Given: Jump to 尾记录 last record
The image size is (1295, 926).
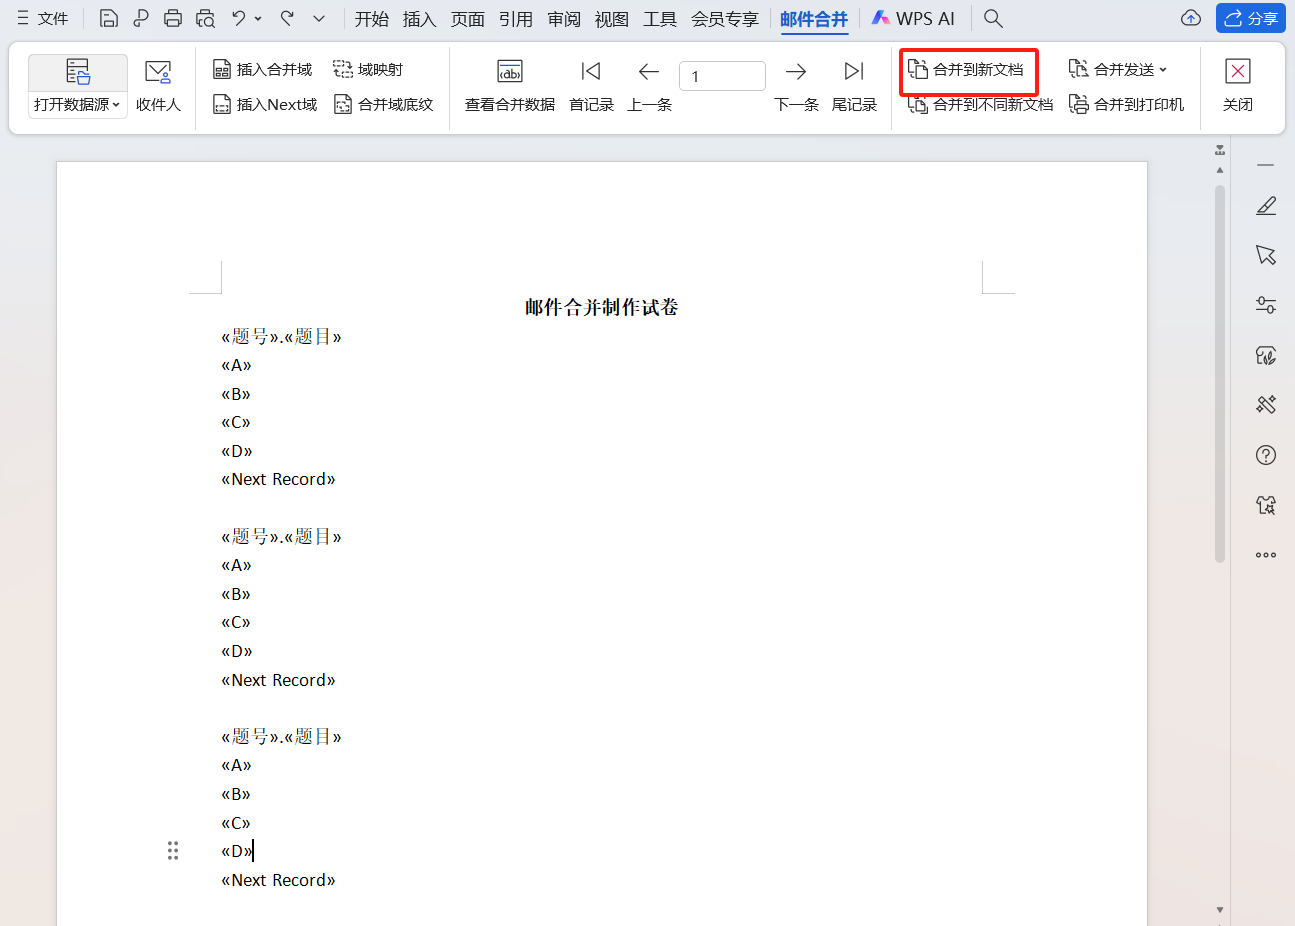Looking at the screenshot, I should [x=853, y=84].
